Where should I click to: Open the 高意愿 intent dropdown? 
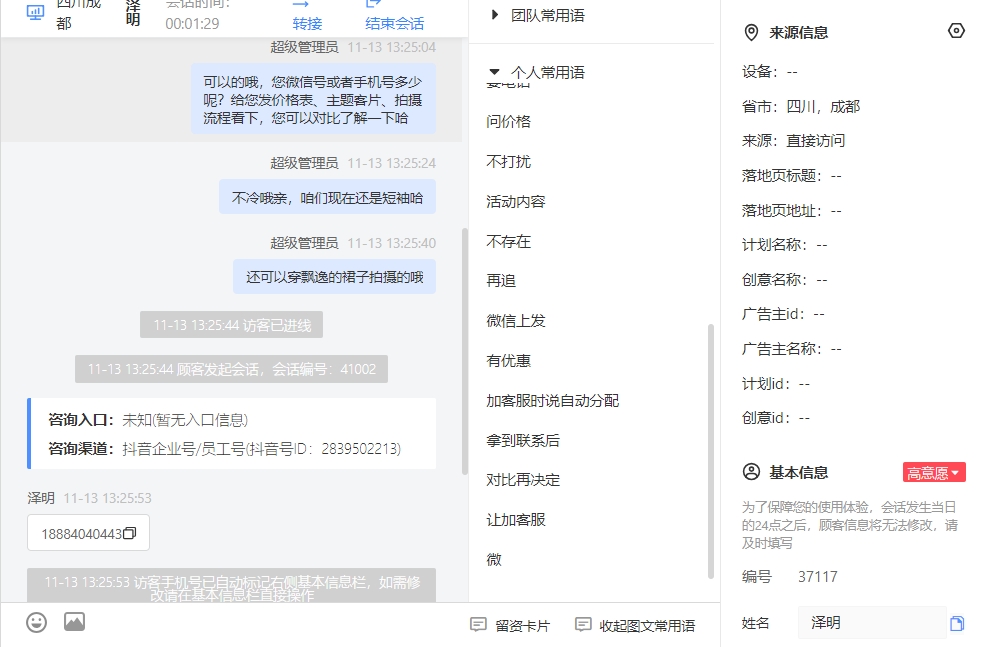coord(934,473)
